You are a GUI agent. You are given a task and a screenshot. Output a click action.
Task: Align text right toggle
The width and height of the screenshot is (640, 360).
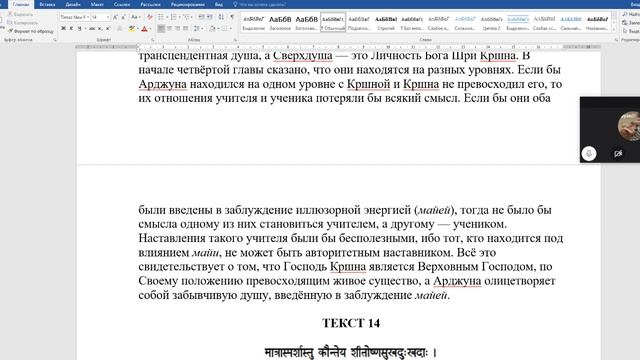pyautogui.click(x=177, y=29)
